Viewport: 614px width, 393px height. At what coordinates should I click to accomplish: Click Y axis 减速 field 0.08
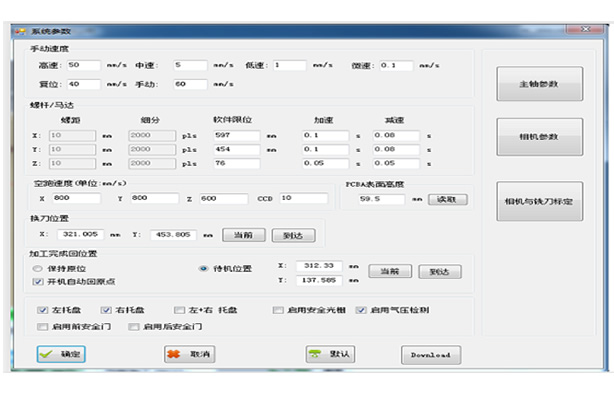coord(396,150)
